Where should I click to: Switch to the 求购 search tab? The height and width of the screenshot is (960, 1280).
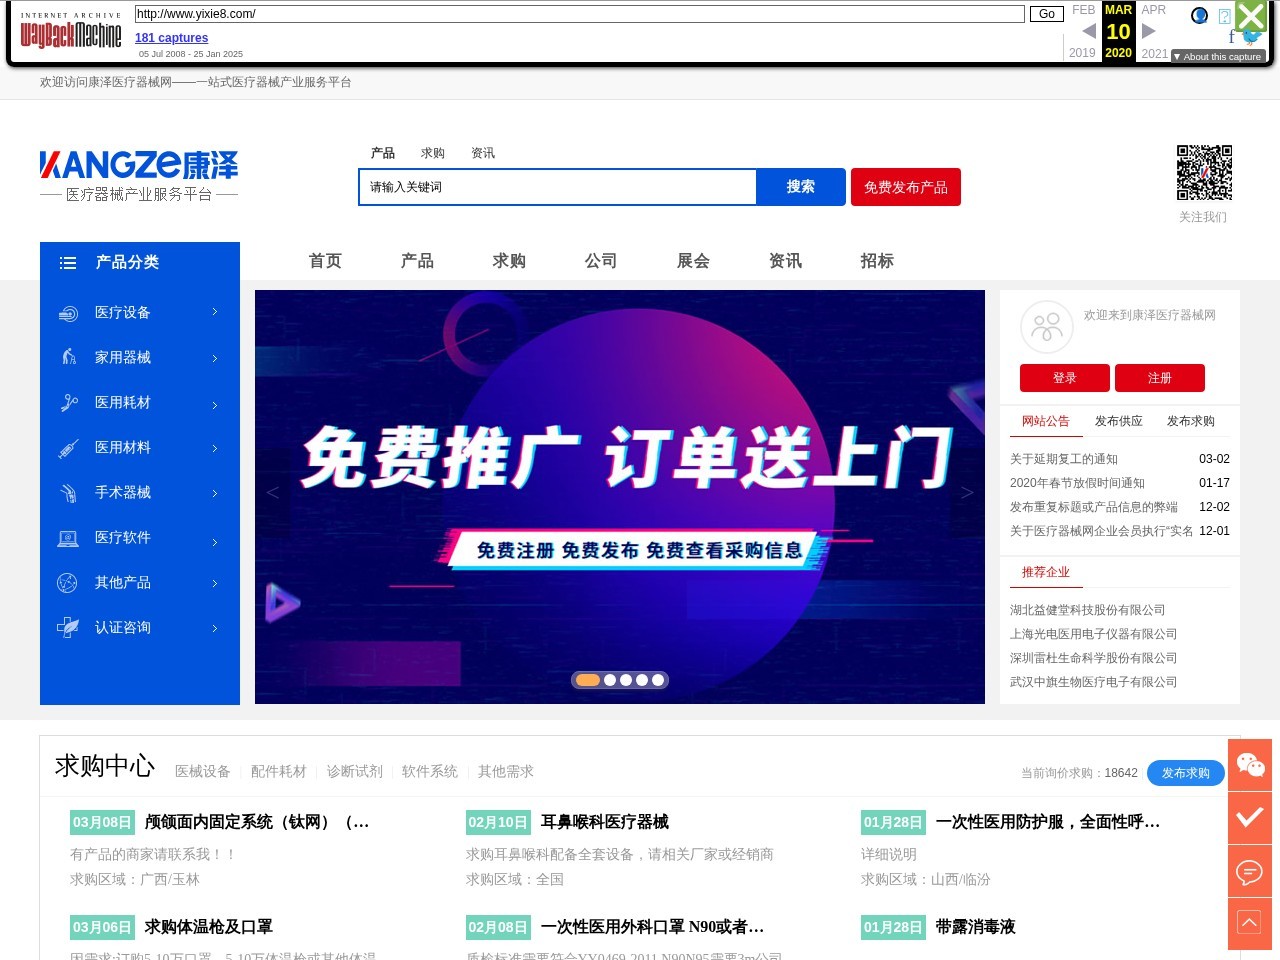point(433,153)
